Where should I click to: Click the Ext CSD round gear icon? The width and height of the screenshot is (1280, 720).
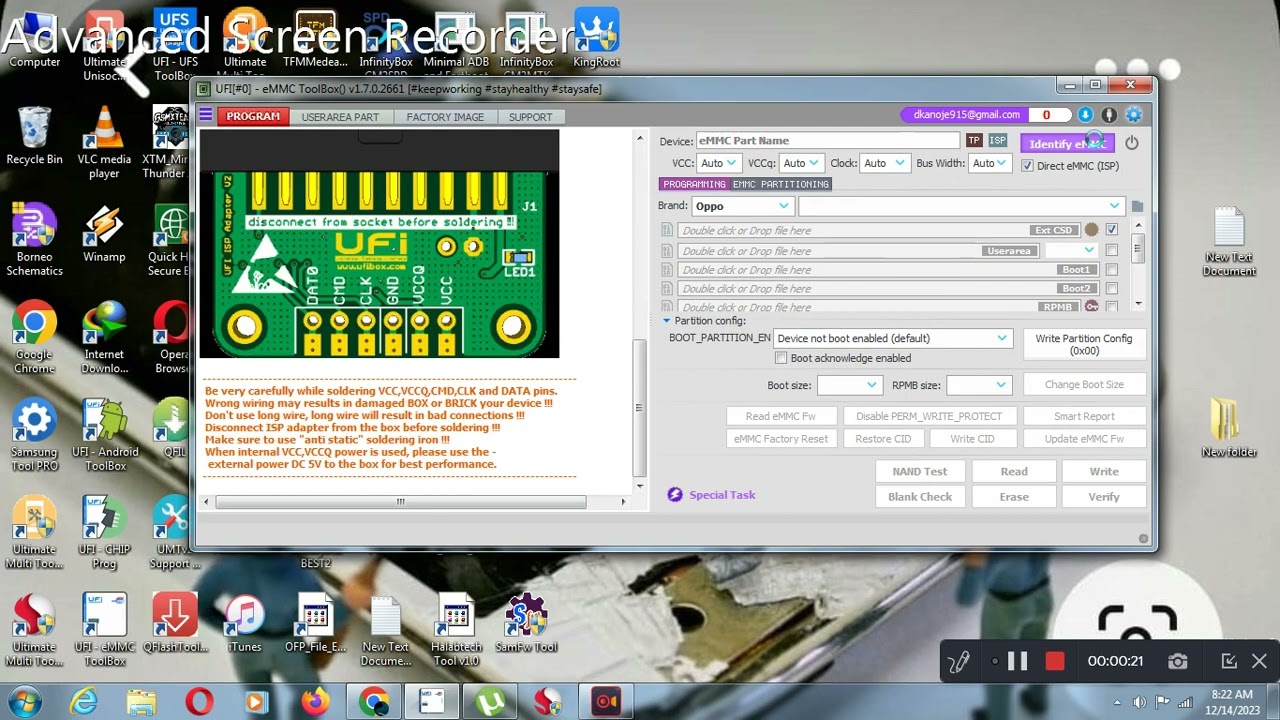click(x=1091, y=230)
